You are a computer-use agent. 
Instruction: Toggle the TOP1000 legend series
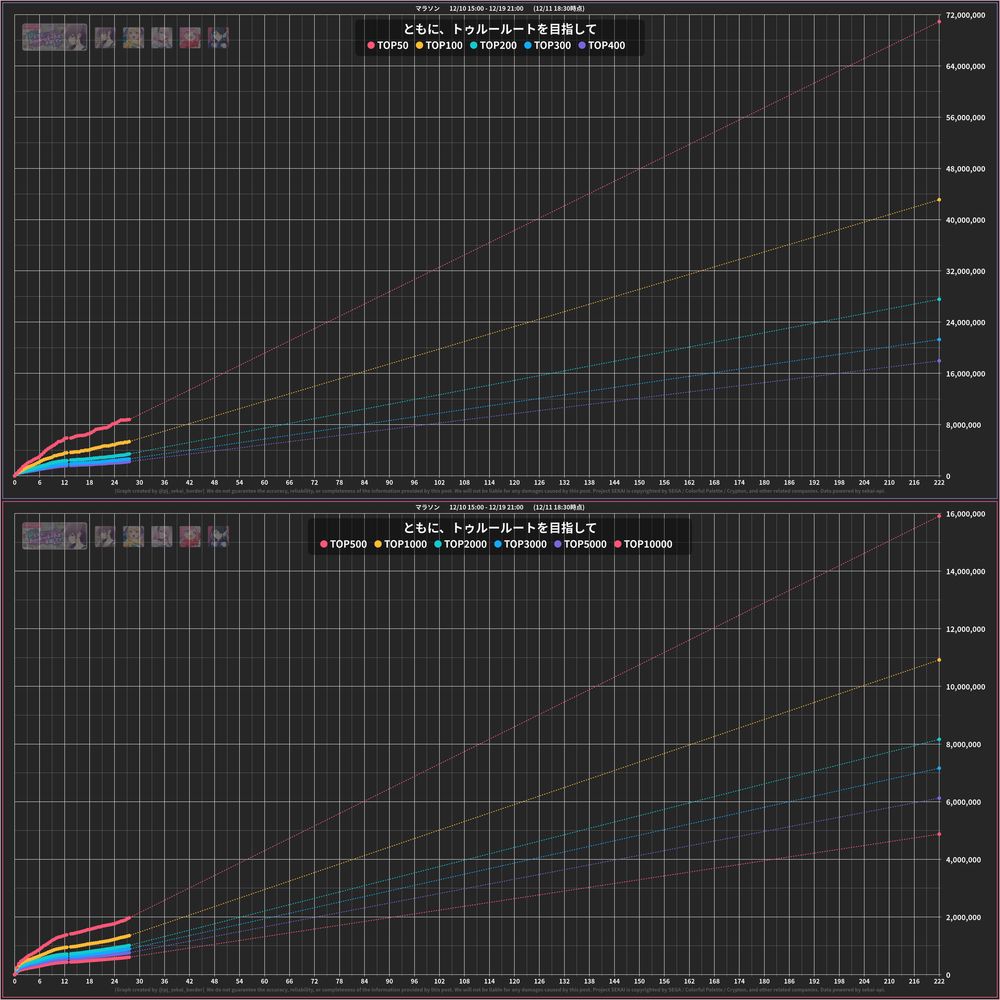(x=401, y=544)
